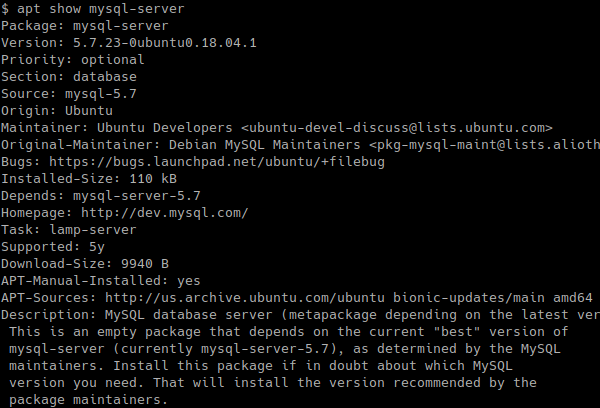Click the Download-Size value 9940 B
The height and width of the screenshot is (408, 600).
[x=145, y=264]
